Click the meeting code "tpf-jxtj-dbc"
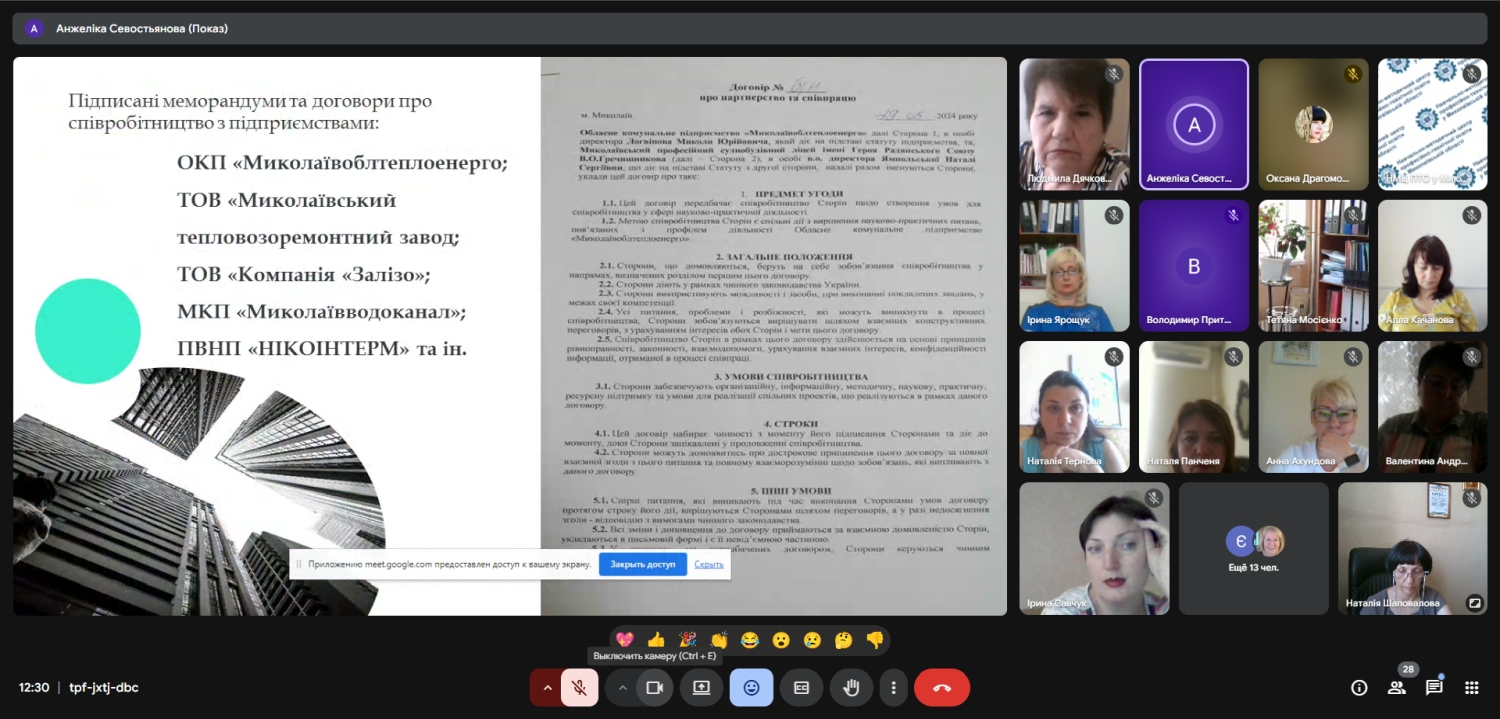Screen dimensions: 1500x719 coord(104,688)
